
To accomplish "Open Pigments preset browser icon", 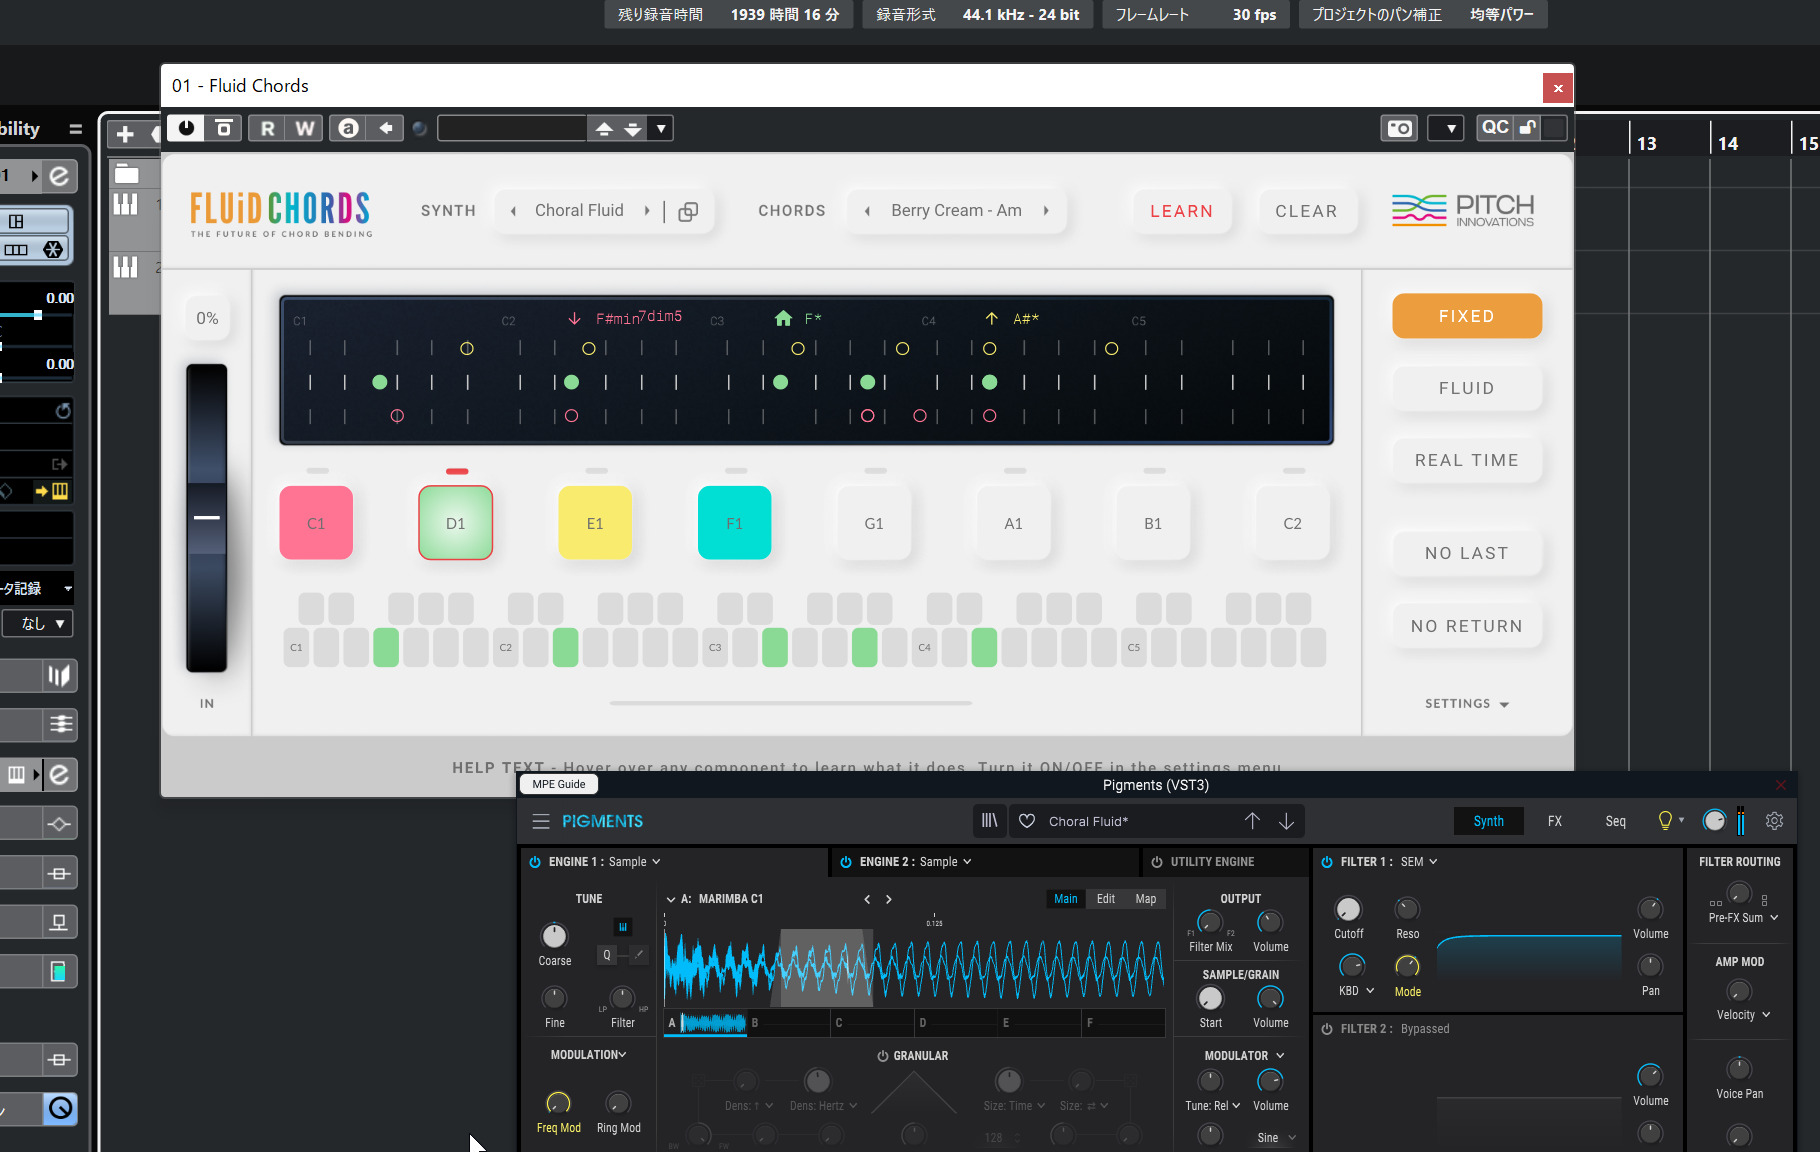I will [989, 821].
